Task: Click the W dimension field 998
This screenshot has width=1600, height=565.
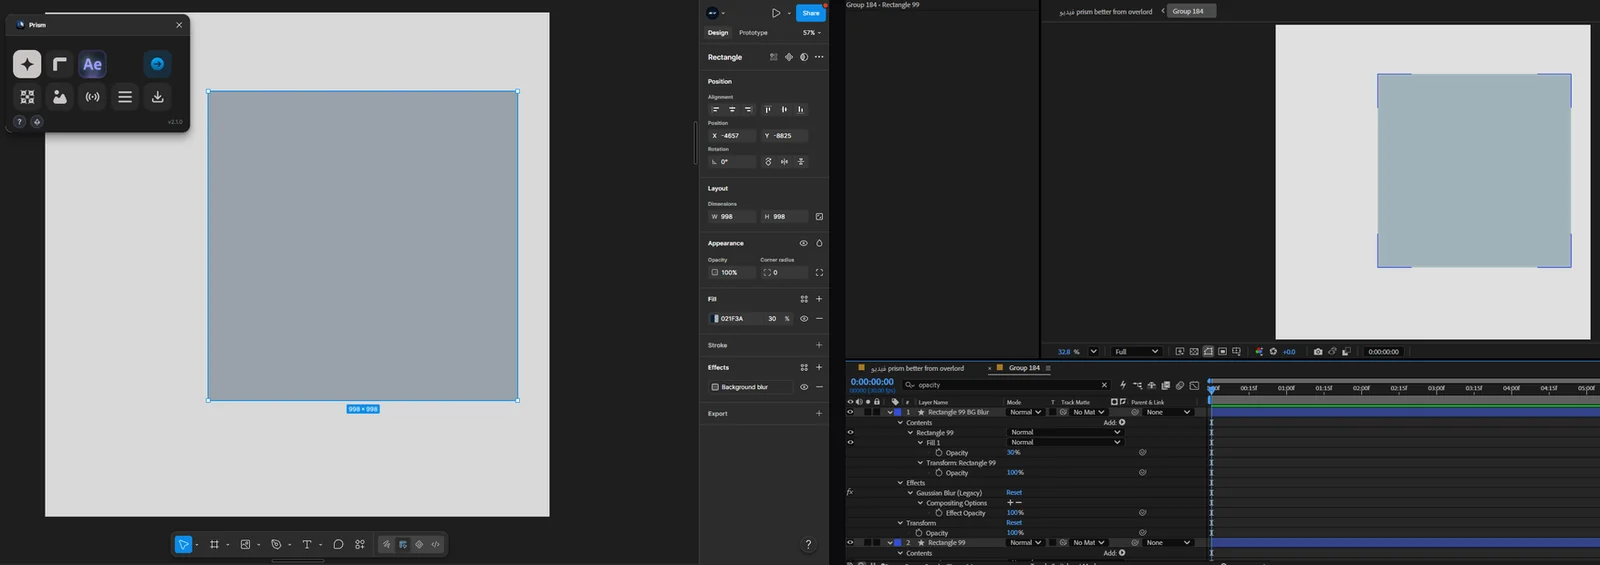Action: click(731, 217)
